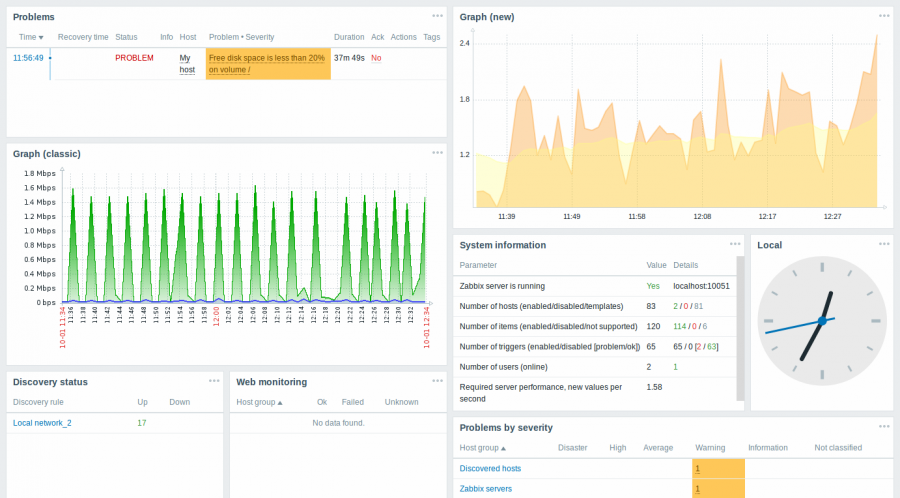Open the Local clock widget menu
This screenshot has height=498, width=900.
[884, 244]
